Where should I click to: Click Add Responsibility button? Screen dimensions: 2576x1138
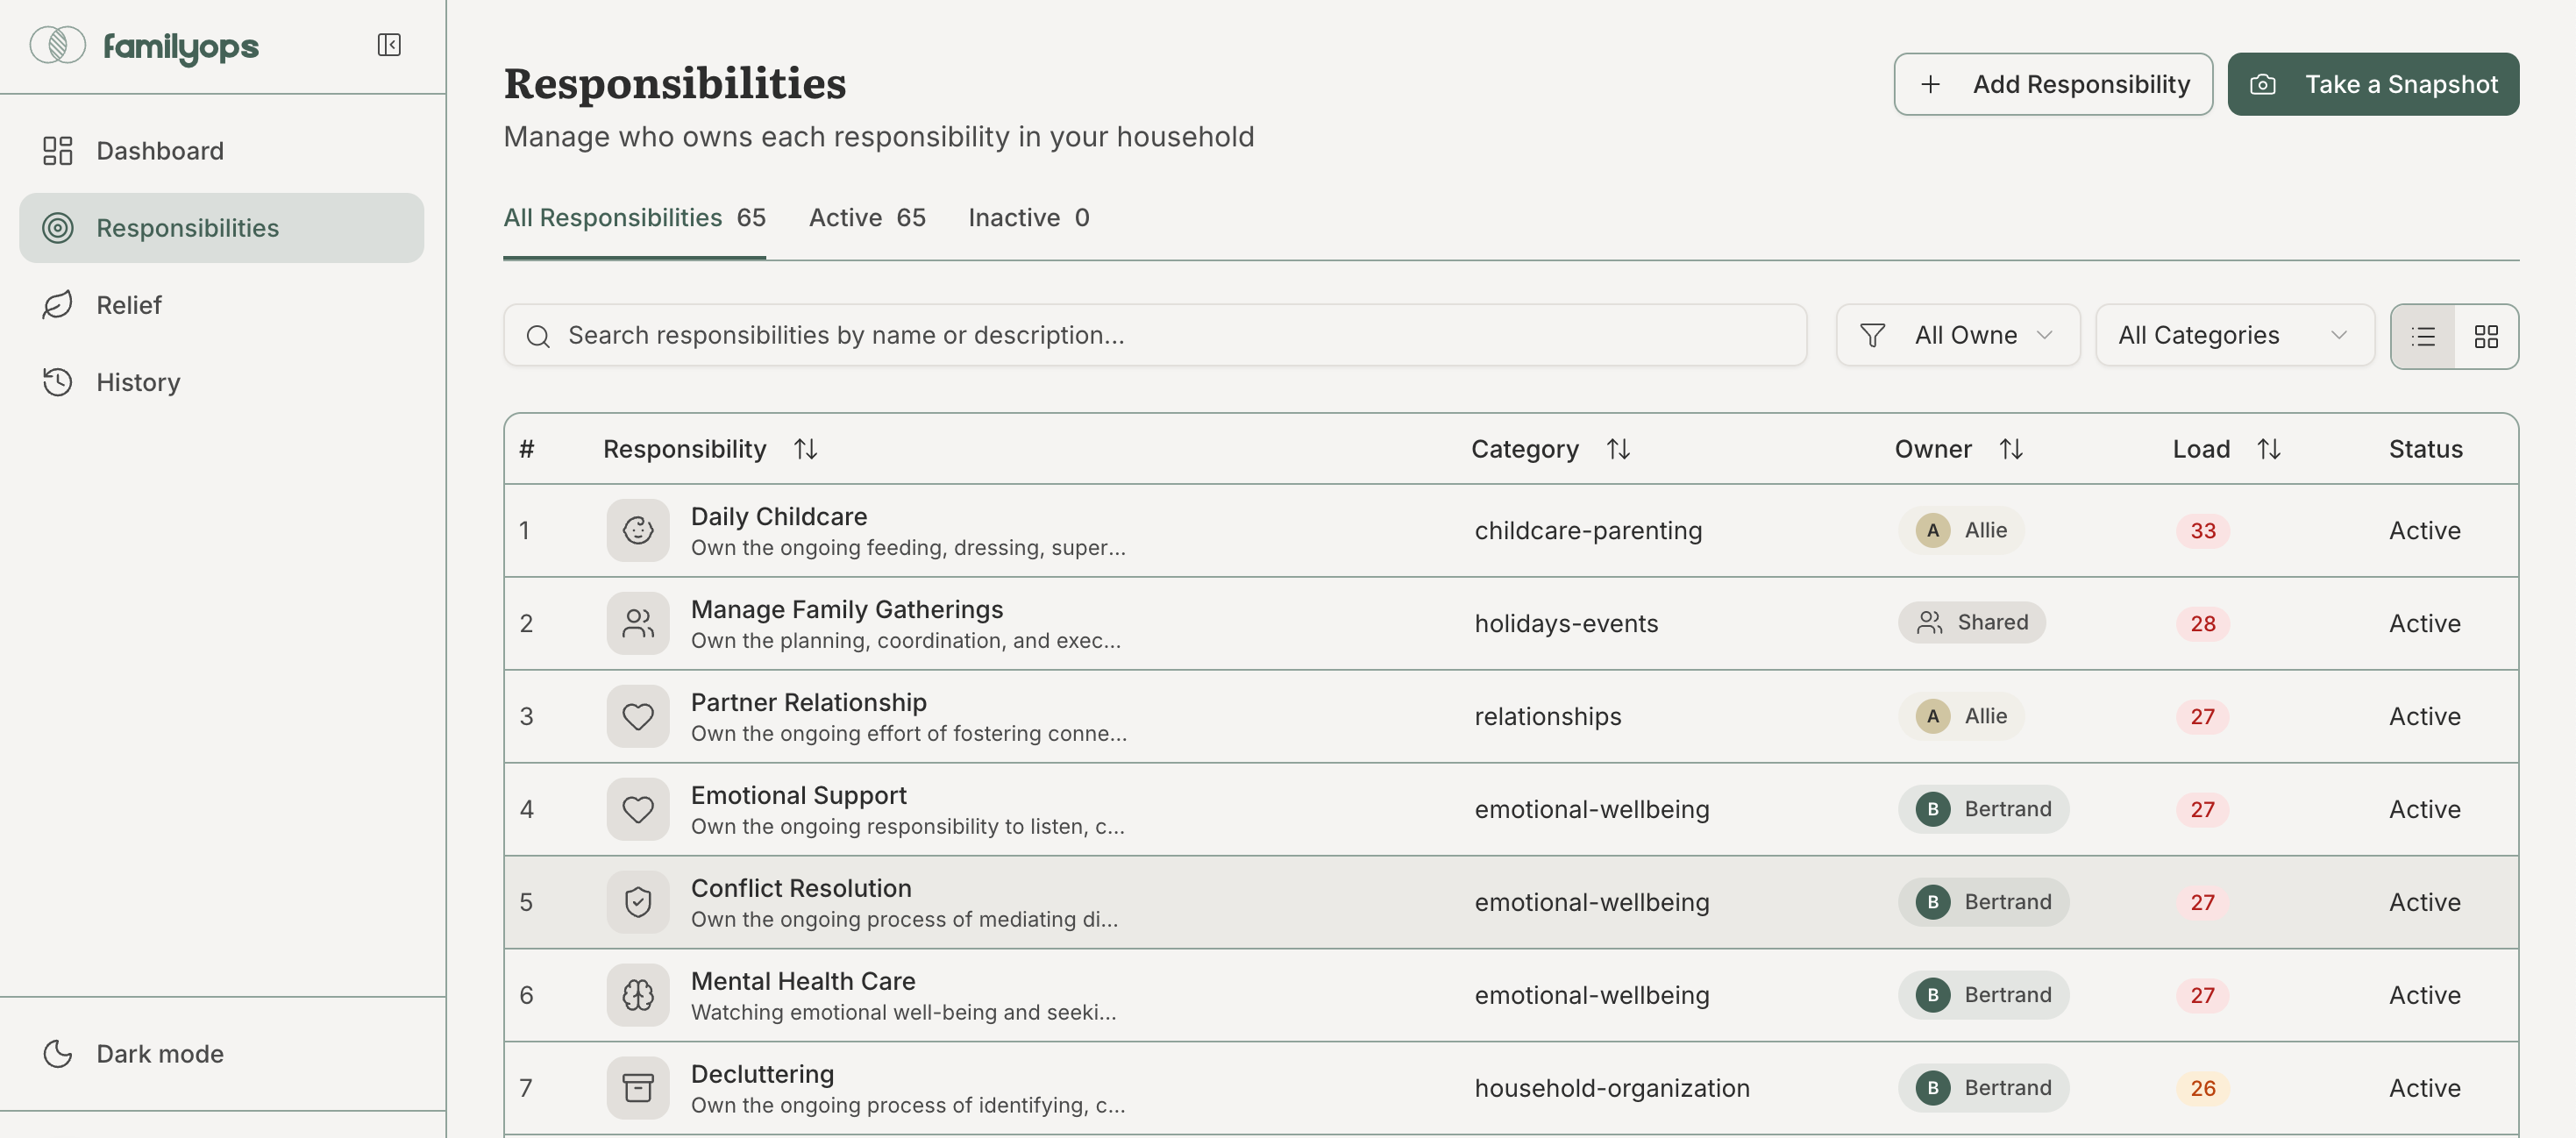(x=2052, y=84)
